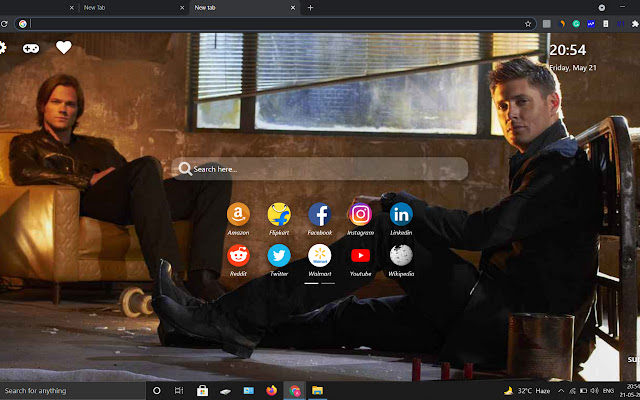Click the Google icon in the address bar
This screenshot has height=400, width=640.
pos(23,24)
